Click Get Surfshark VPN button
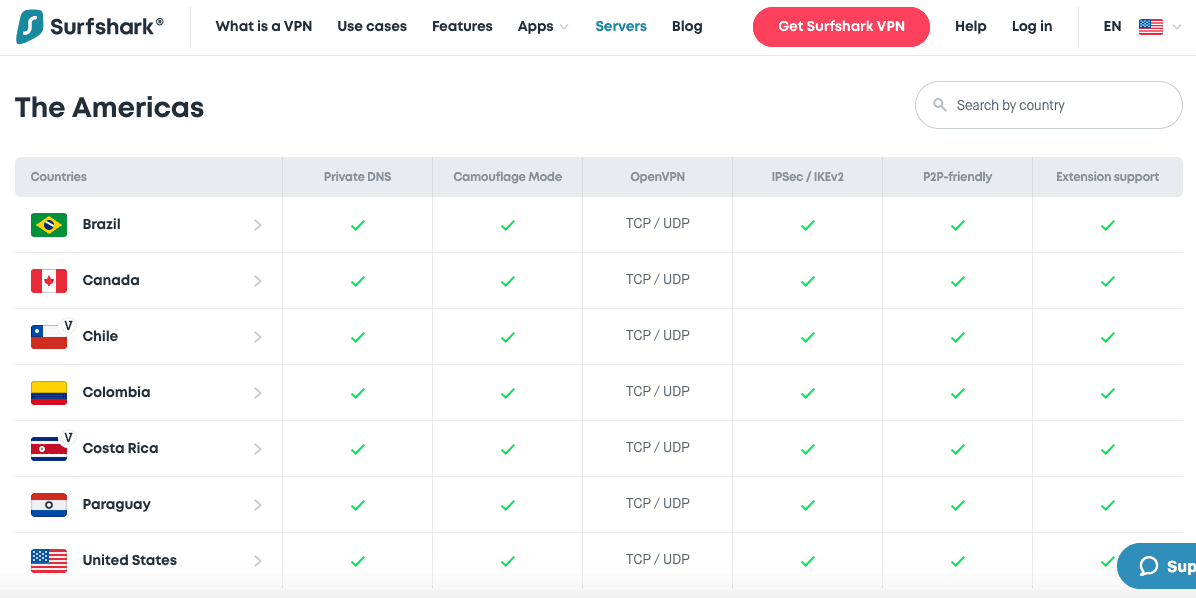The width and height of the screenshot is (1196, 598). (x=841, y=27)
